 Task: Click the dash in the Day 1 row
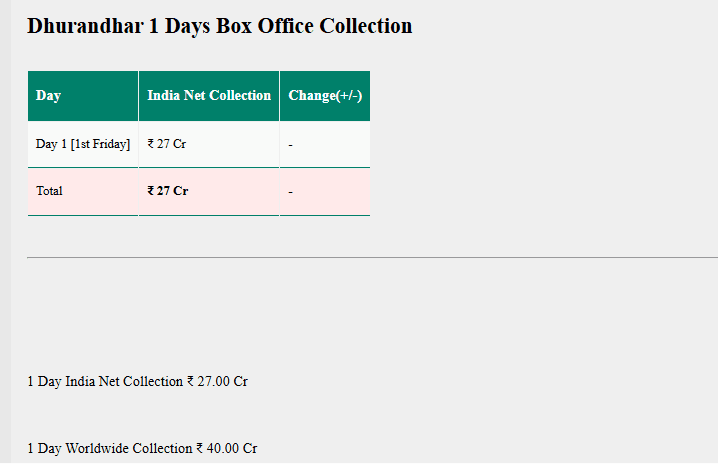pos(290,145)
